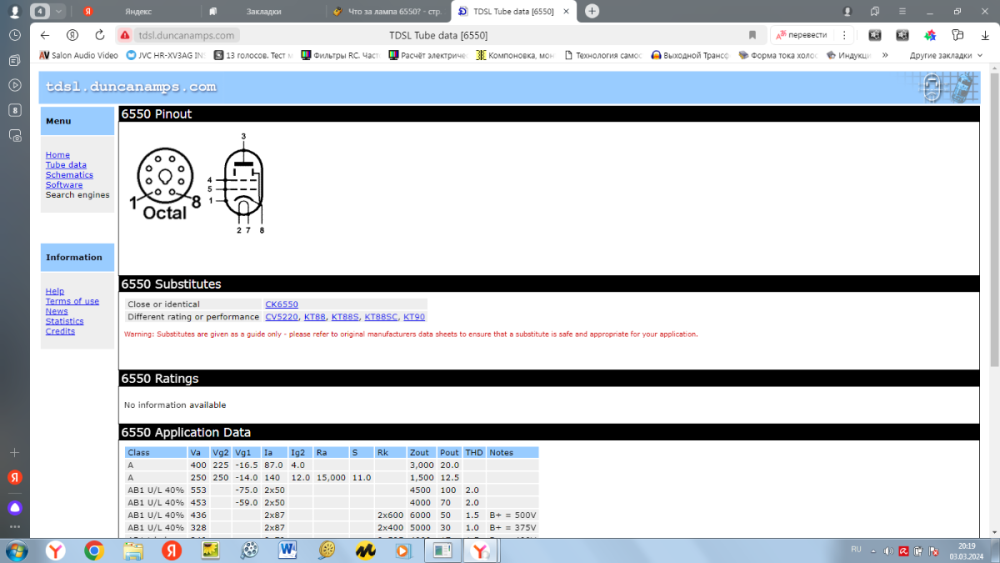This screenshot has width=1000, height=563.
Task: Open Google Chrome from the taskbar
Action: tap(94, 550)
